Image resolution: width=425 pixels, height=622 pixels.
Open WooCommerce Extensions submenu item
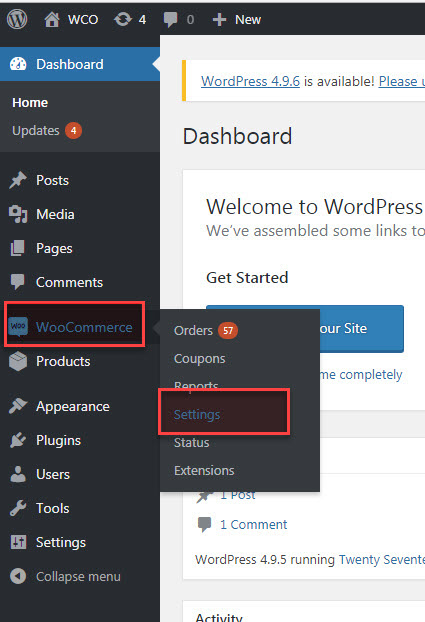204,471
